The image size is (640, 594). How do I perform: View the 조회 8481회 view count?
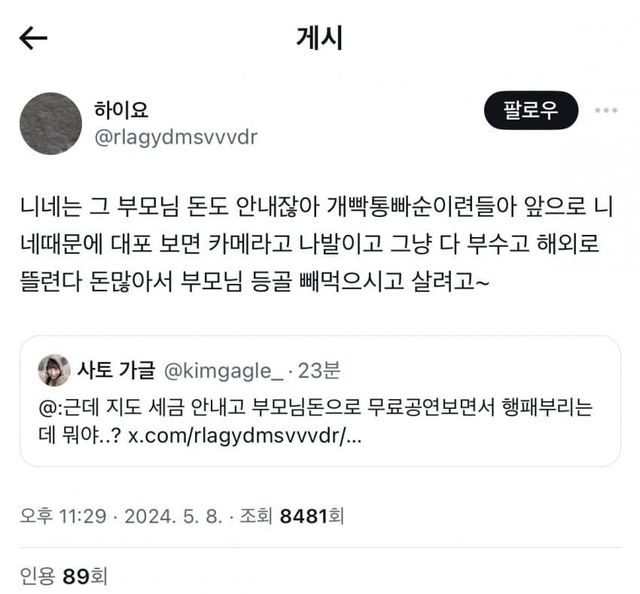(x=291, y=516)
